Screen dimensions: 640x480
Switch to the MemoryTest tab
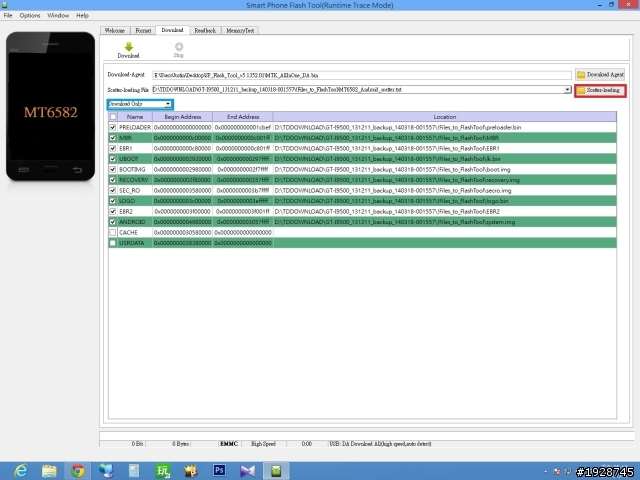(x=240, y=31)
